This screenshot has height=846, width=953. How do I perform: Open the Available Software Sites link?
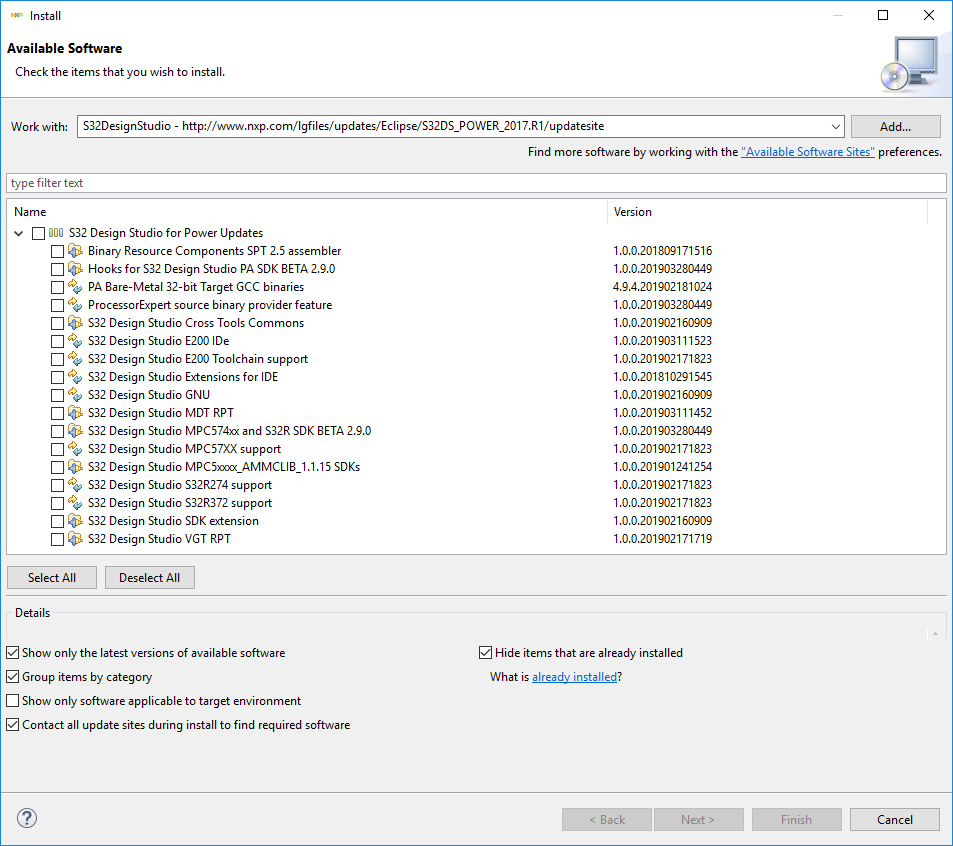coord(808,152)
